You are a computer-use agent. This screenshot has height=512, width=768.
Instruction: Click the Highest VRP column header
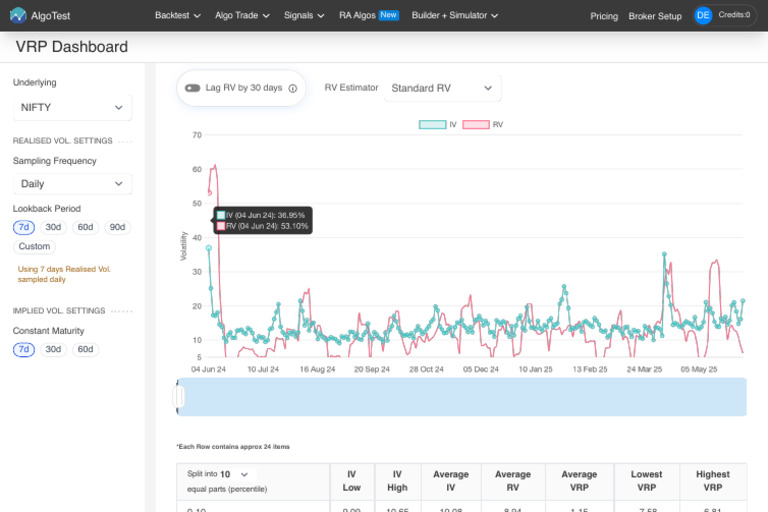point(713,481)
